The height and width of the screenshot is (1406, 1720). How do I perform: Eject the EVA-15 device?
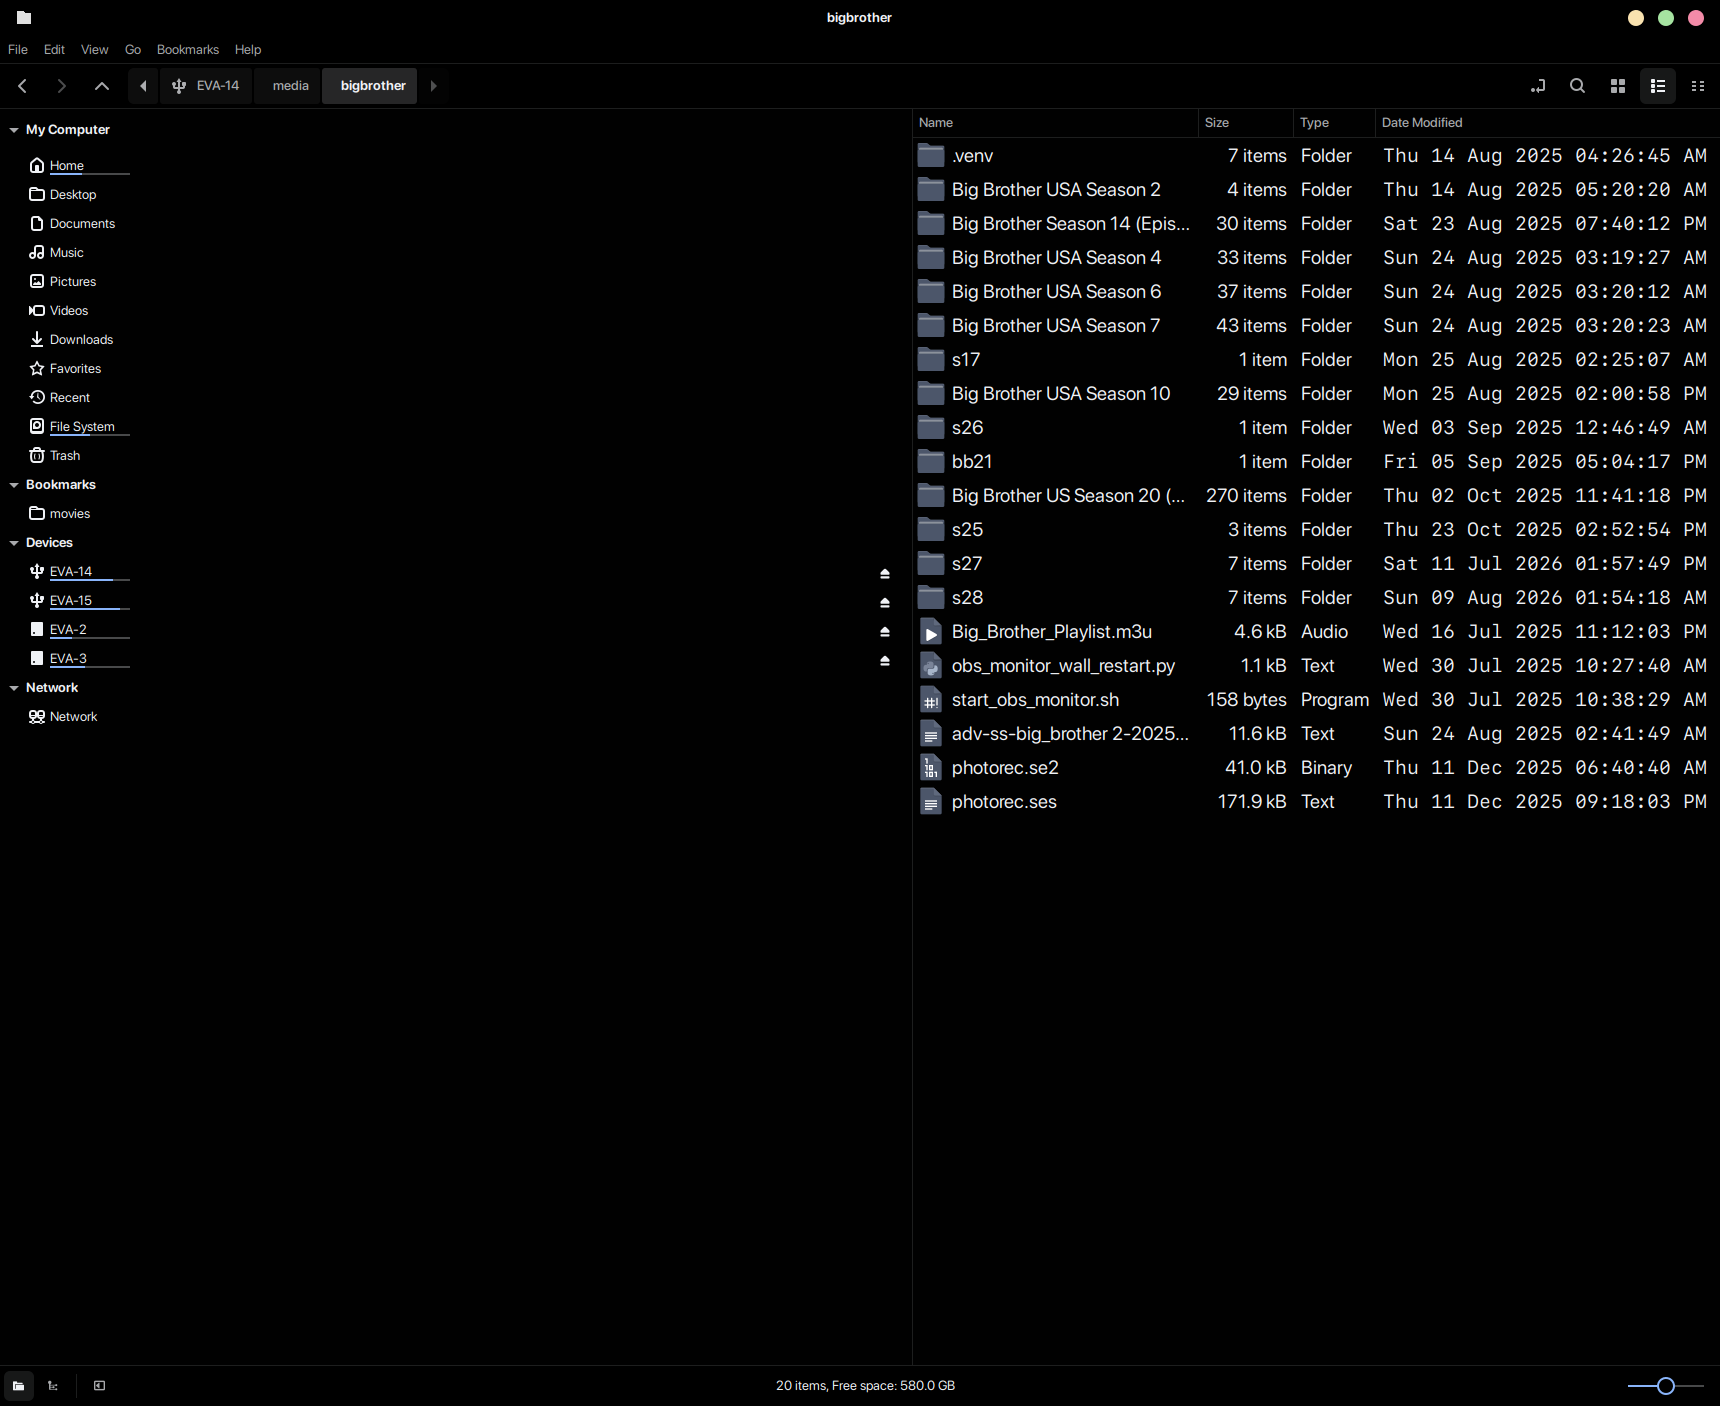[x=885, y=603]
